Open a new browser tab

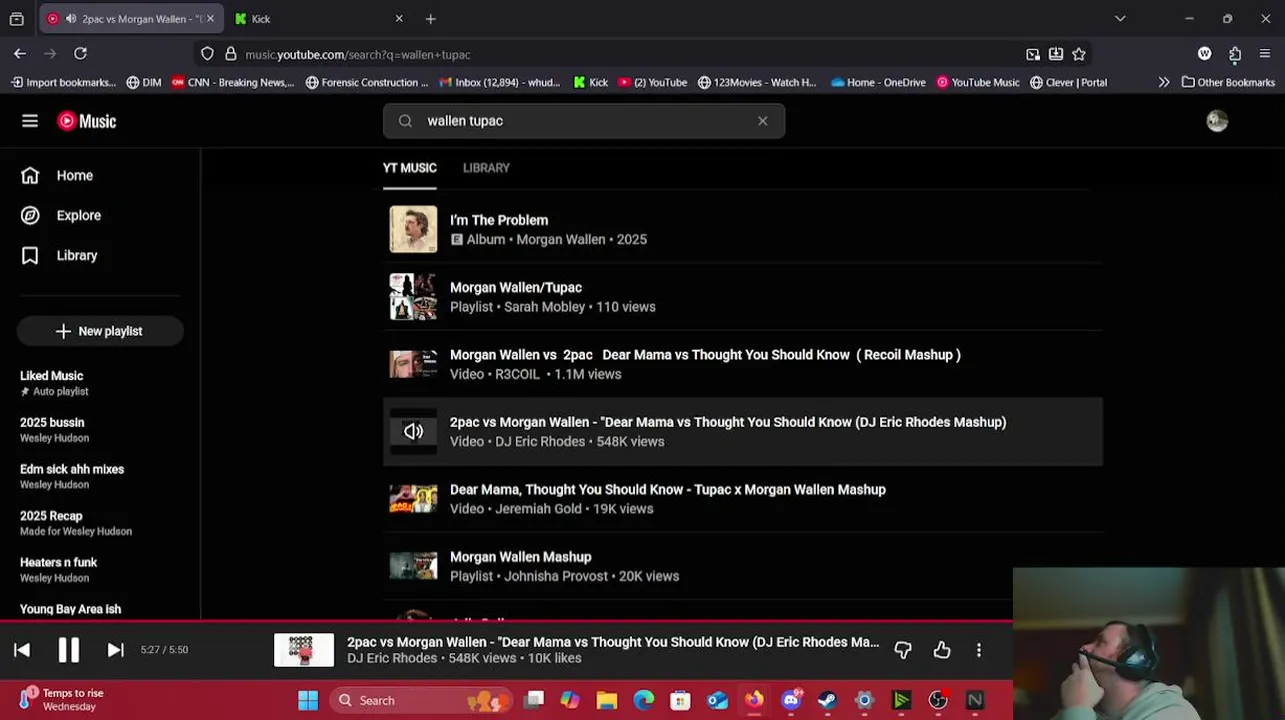click(430, 19)
